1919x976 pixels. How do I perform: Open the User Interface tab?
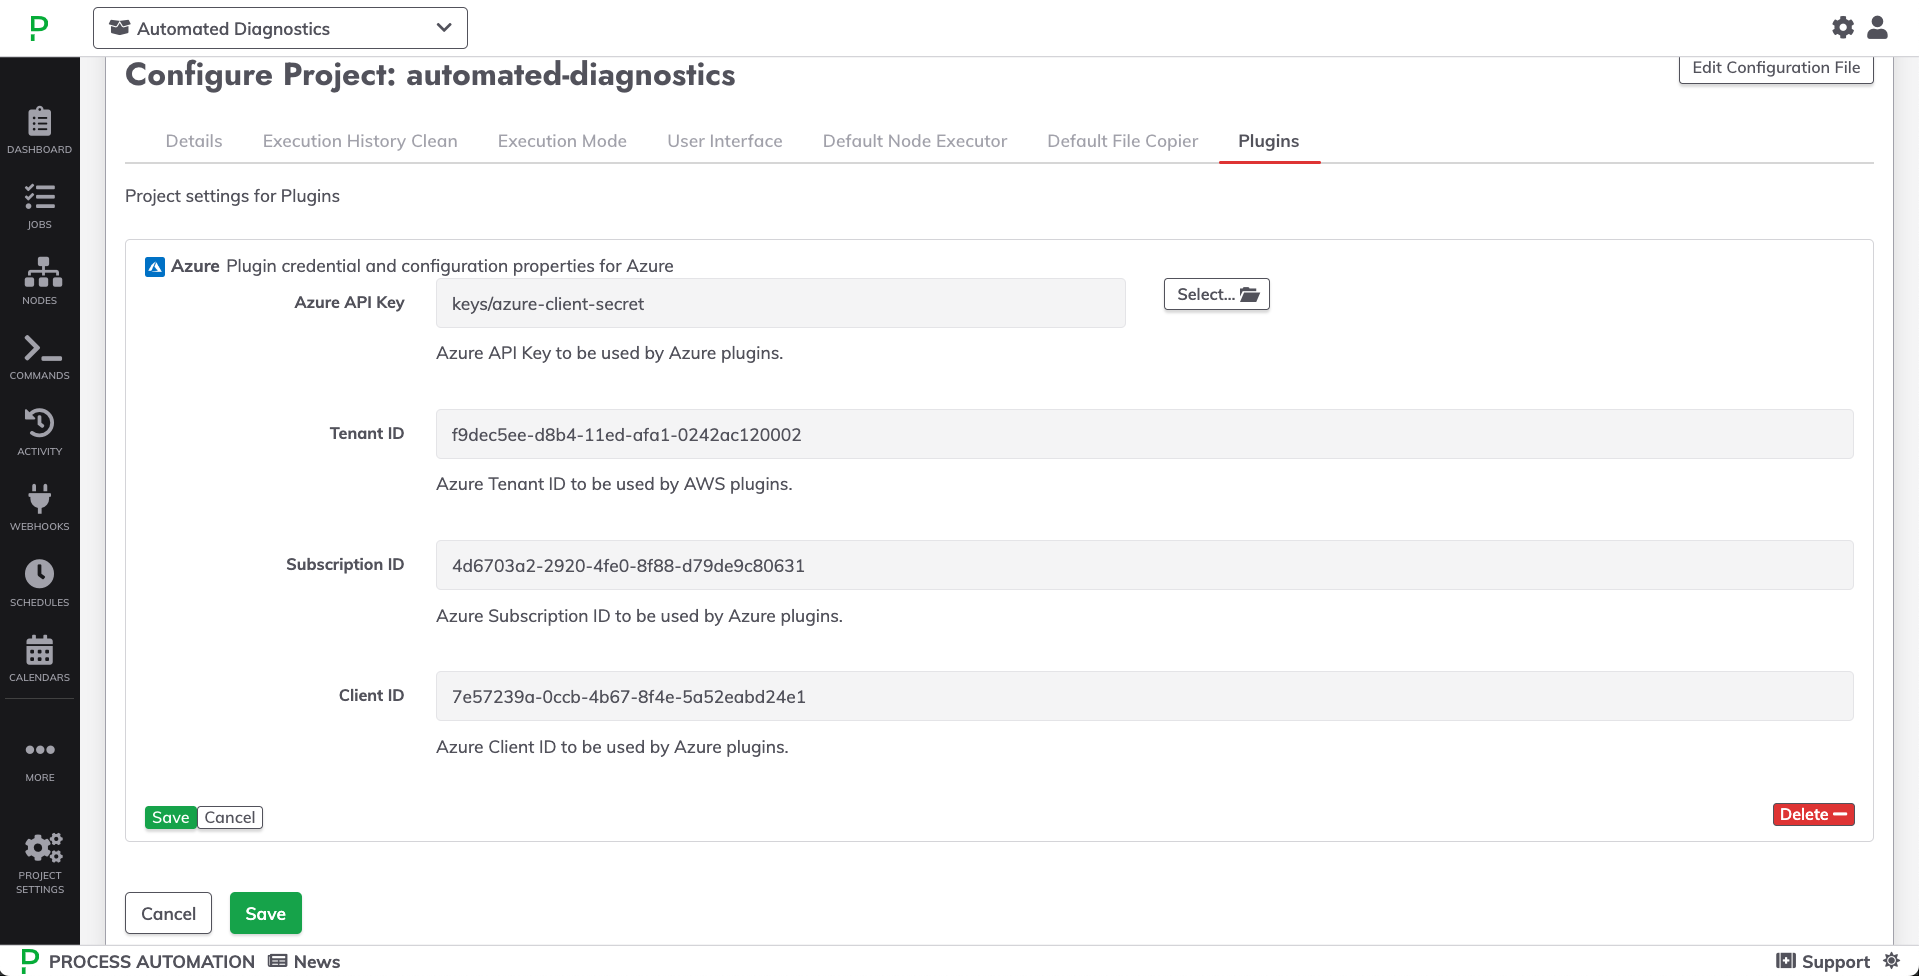pyautogui.click(x=725, y=141)
